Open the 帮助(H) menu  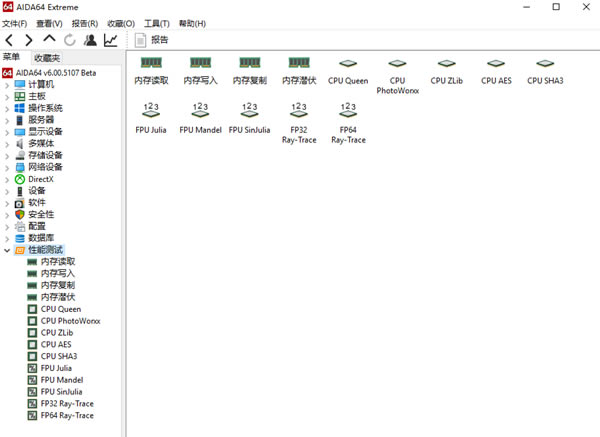[192, 23]
